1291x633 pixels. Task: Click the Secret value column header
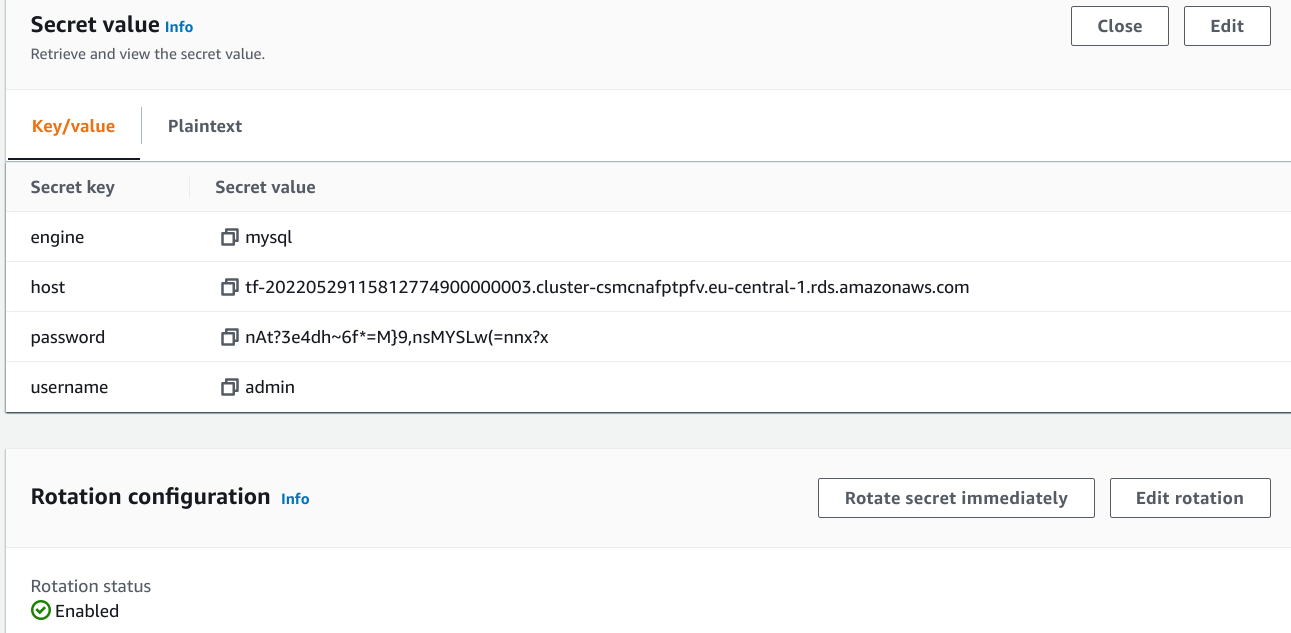[265, 187]
